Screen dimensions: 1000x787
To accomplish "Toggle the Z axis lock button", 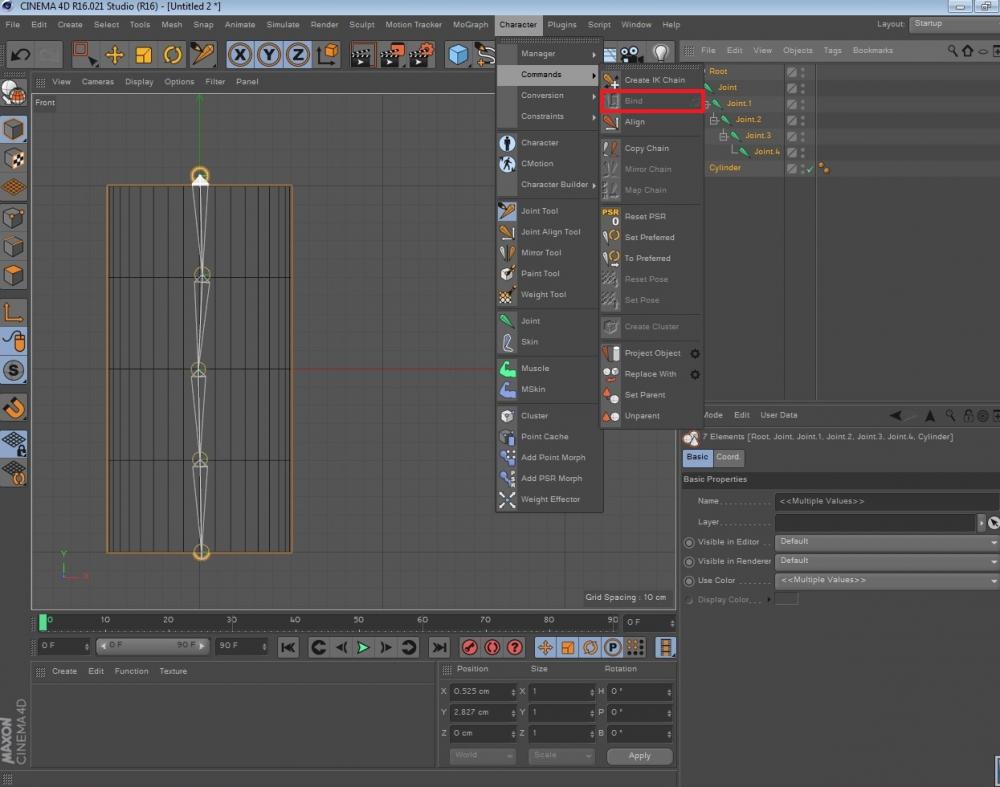I will pyautogui.click(x=298, y=55).
